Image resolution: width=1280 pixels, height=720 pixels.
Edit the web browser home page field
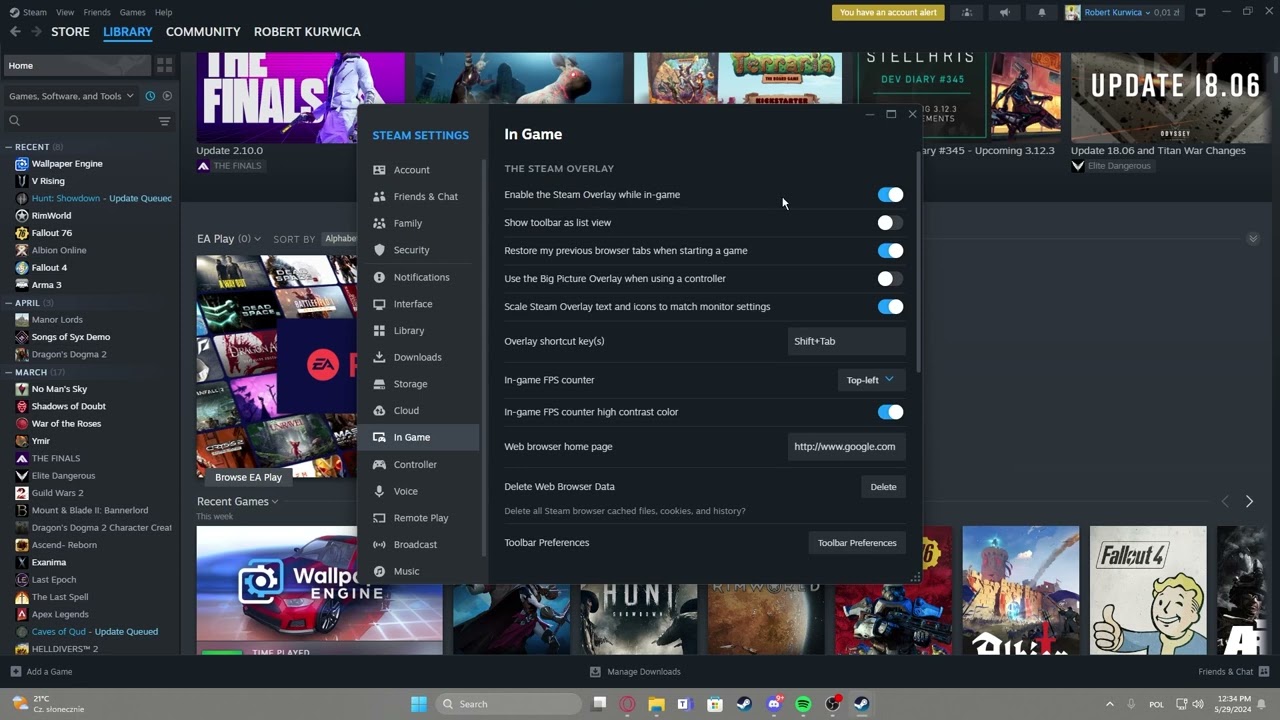point(846,447)
